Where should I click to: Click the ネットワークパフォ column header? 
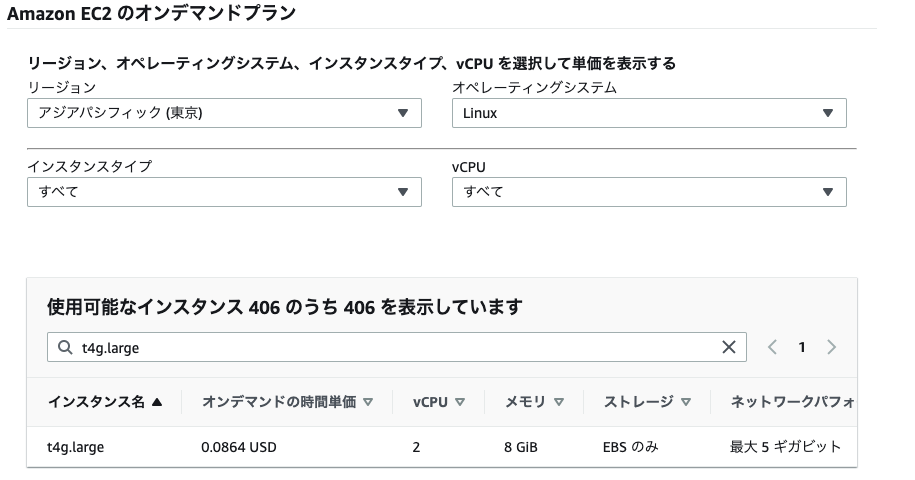[792, 402]
